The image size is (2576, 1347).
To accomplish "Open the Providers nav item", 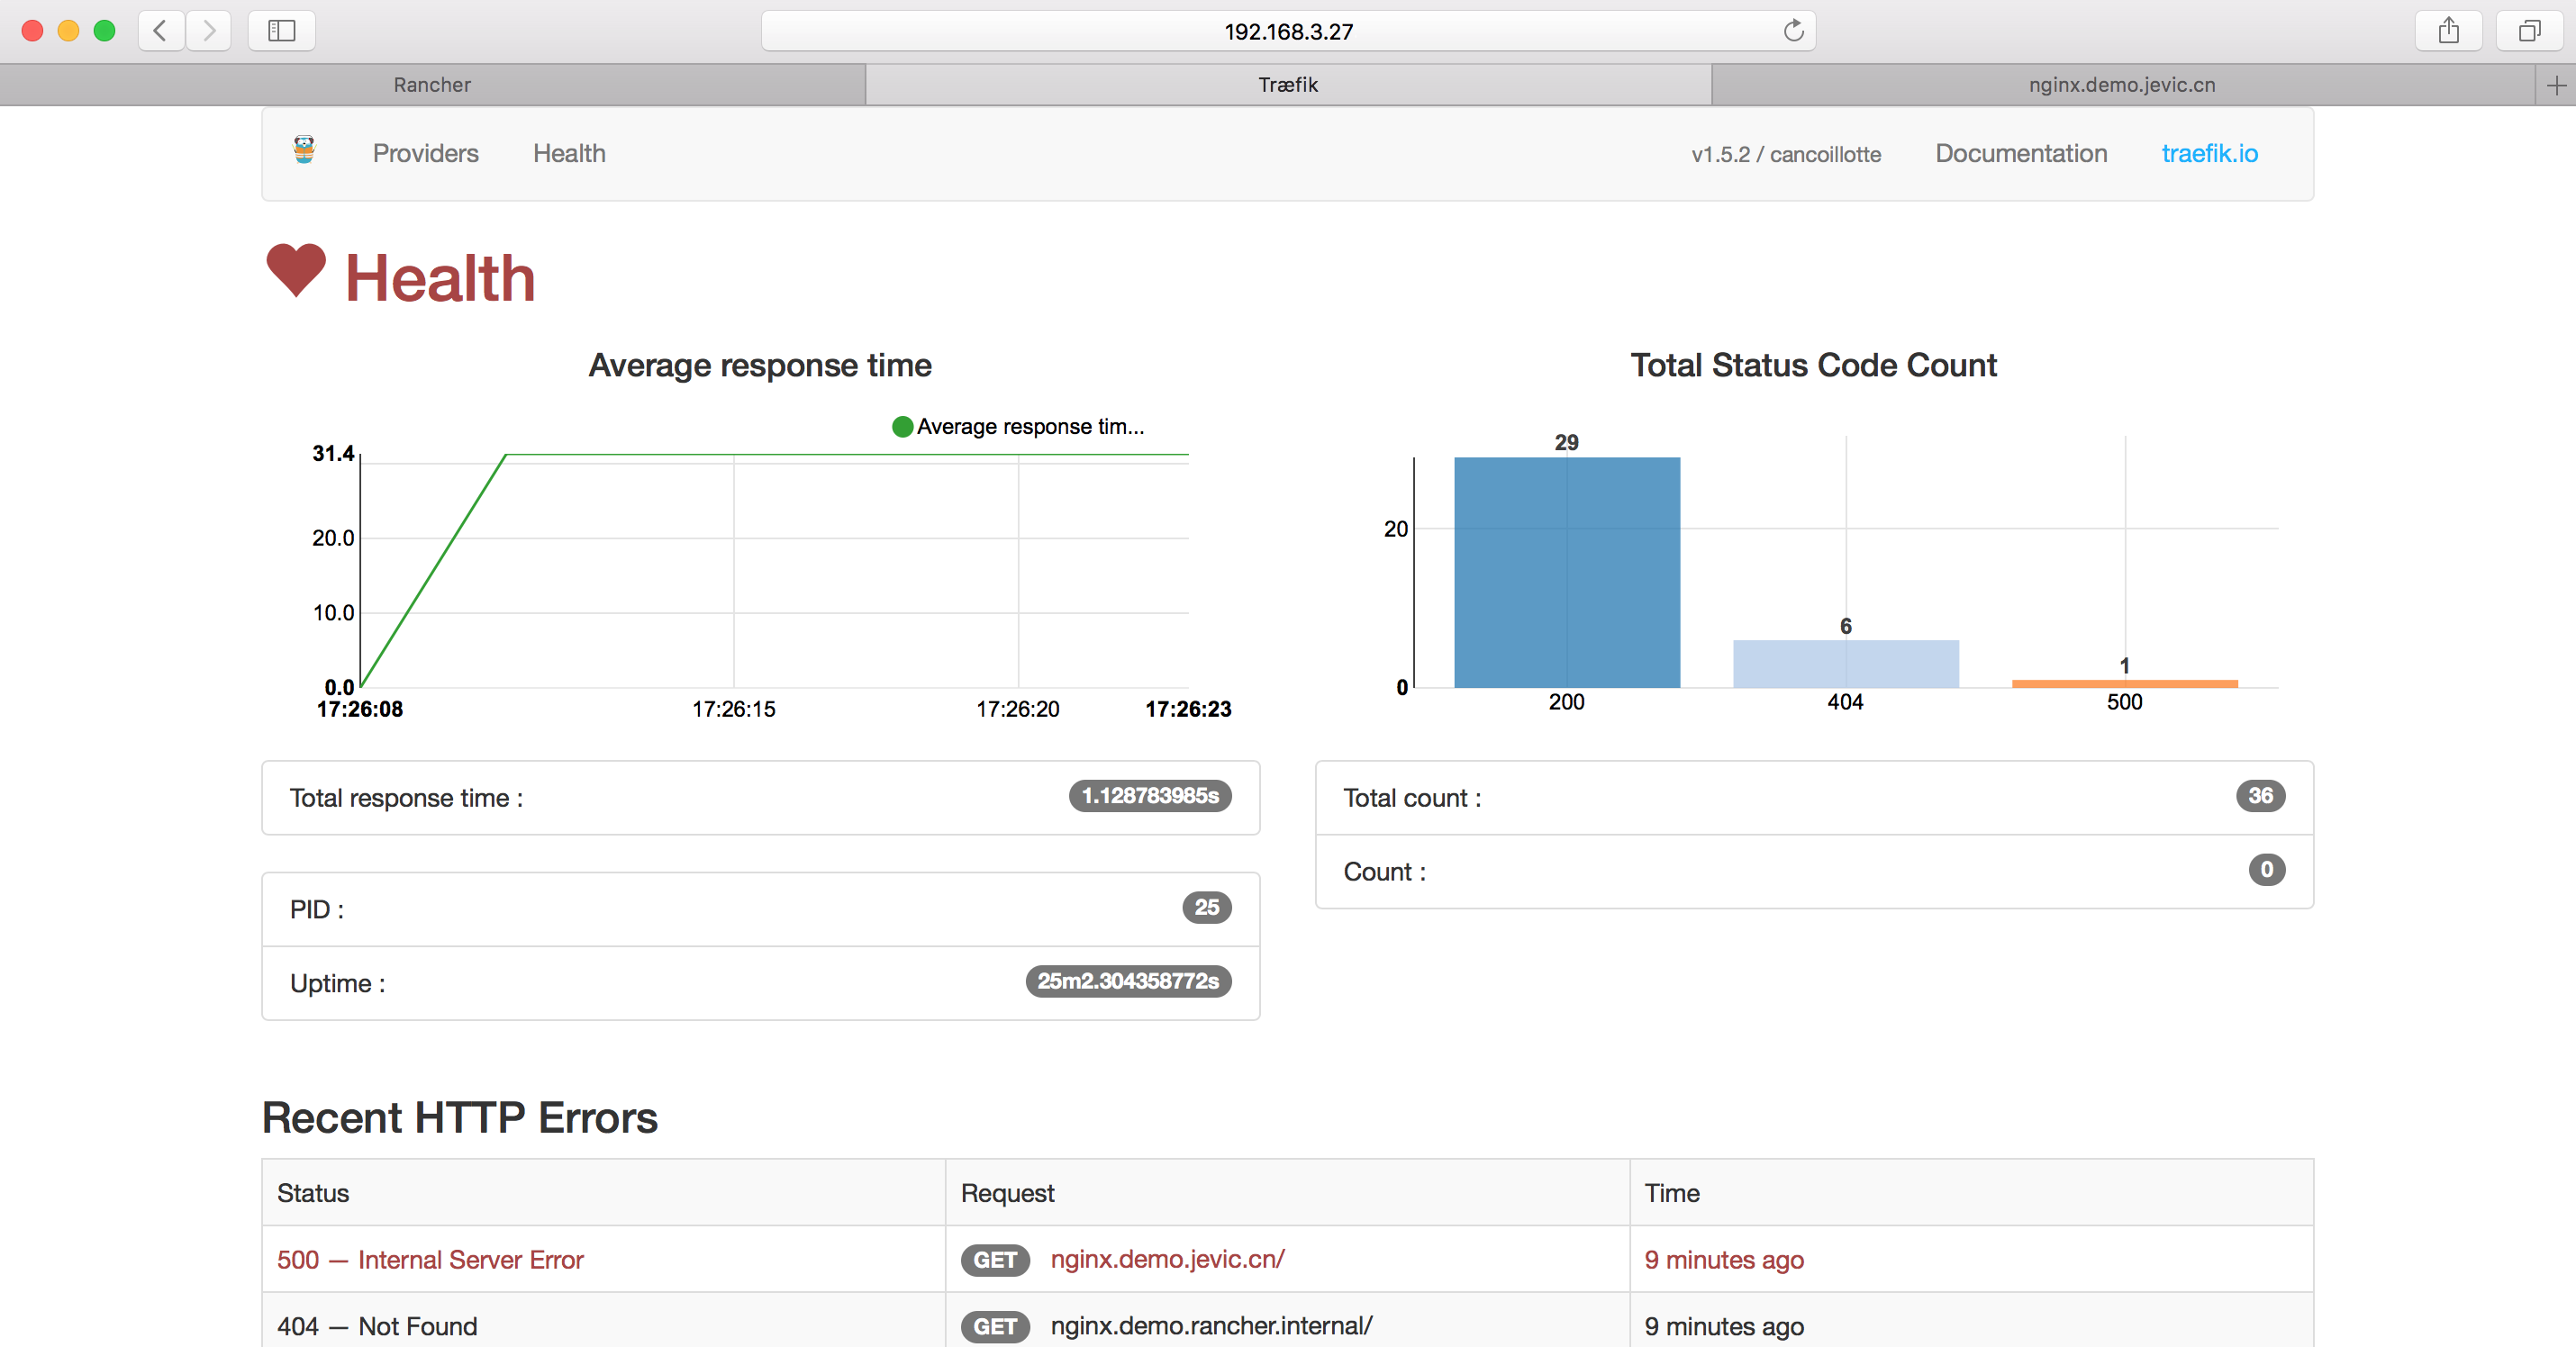I will pyautogui.click(x=425, y=153).
